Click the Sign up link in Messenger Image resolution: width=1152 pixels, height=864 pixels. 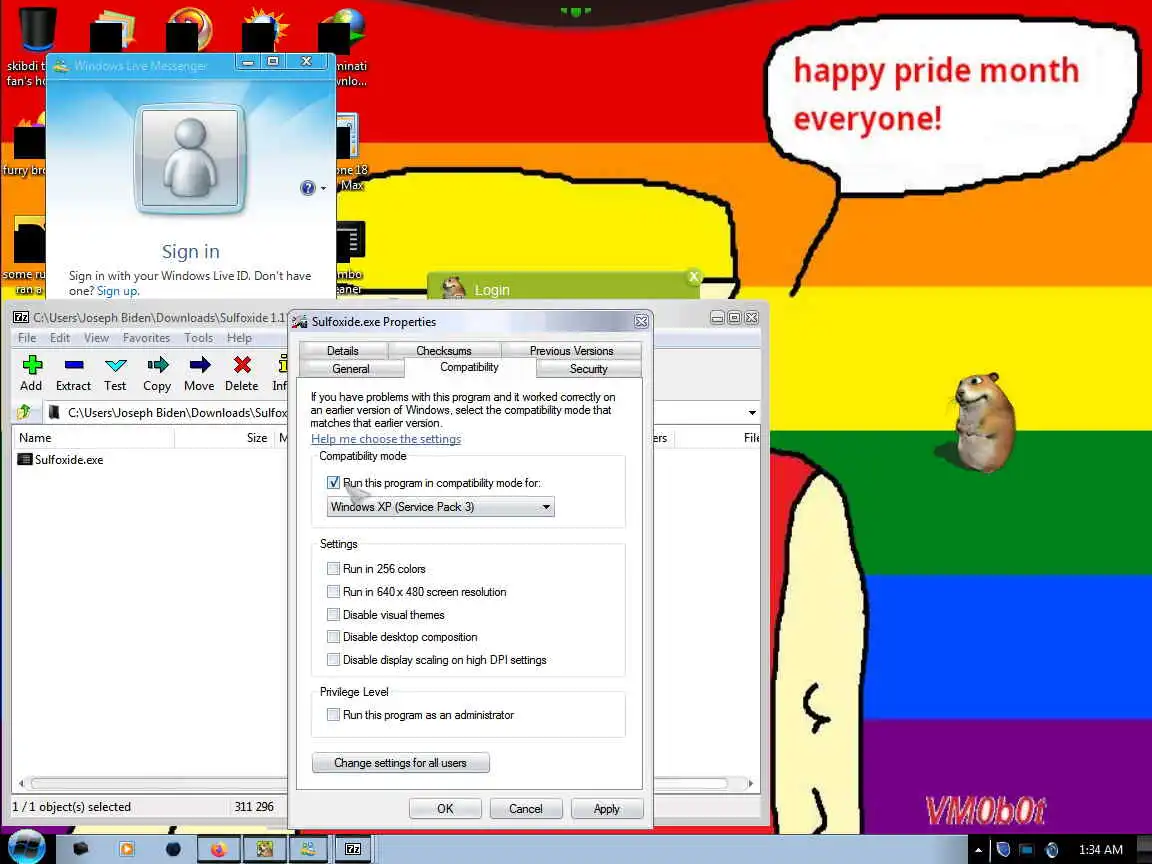pos(117,291)
